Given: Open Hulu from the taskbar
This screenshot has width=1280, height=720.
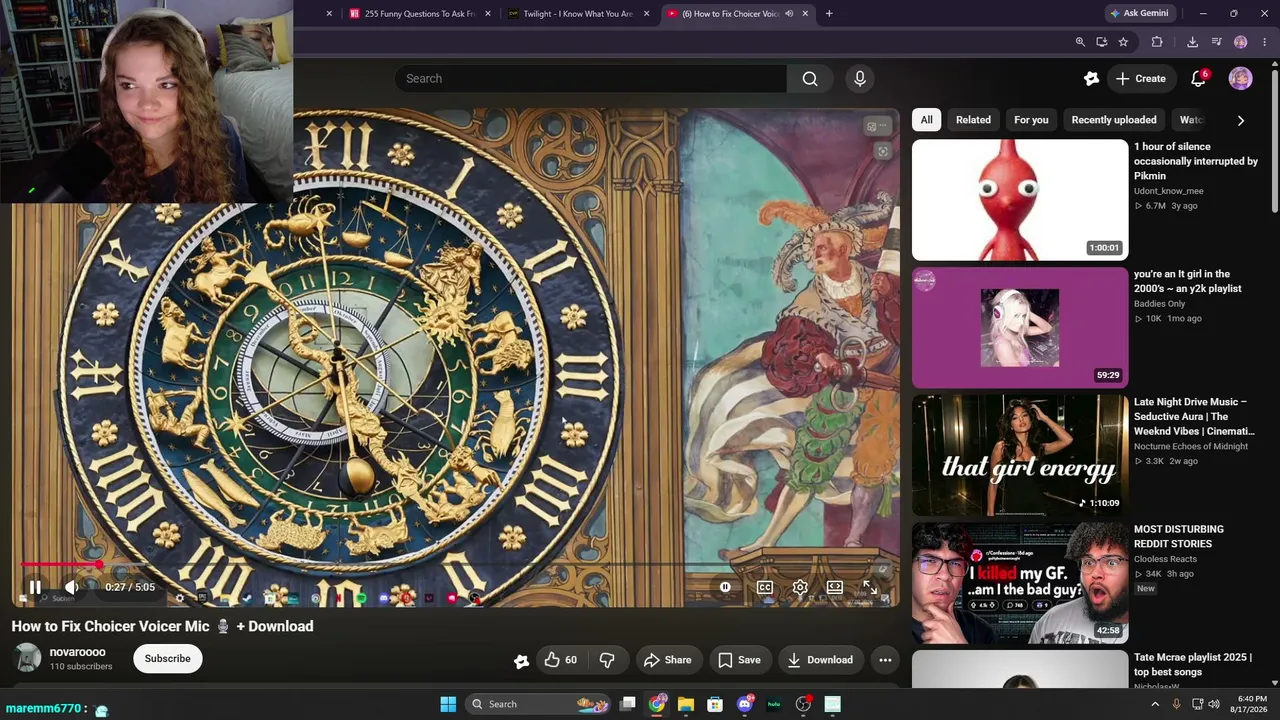Looking at the screenshot, I should point(773,704).
